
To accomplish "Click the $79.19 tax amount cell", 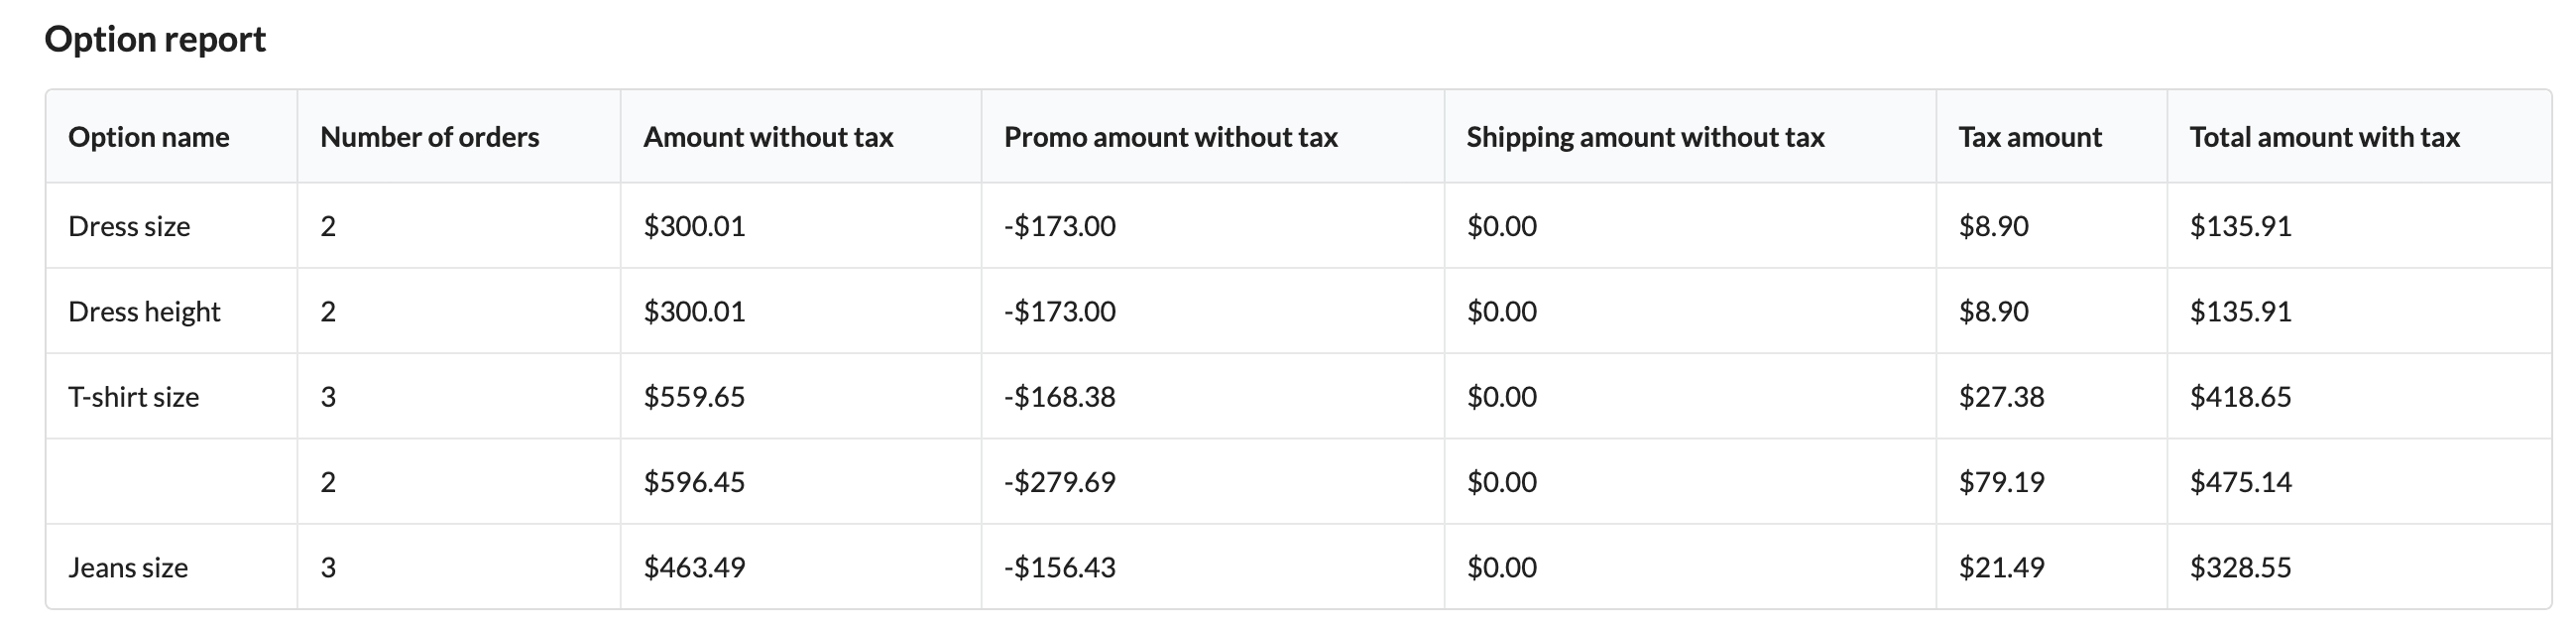I will tap(2001, 482).
